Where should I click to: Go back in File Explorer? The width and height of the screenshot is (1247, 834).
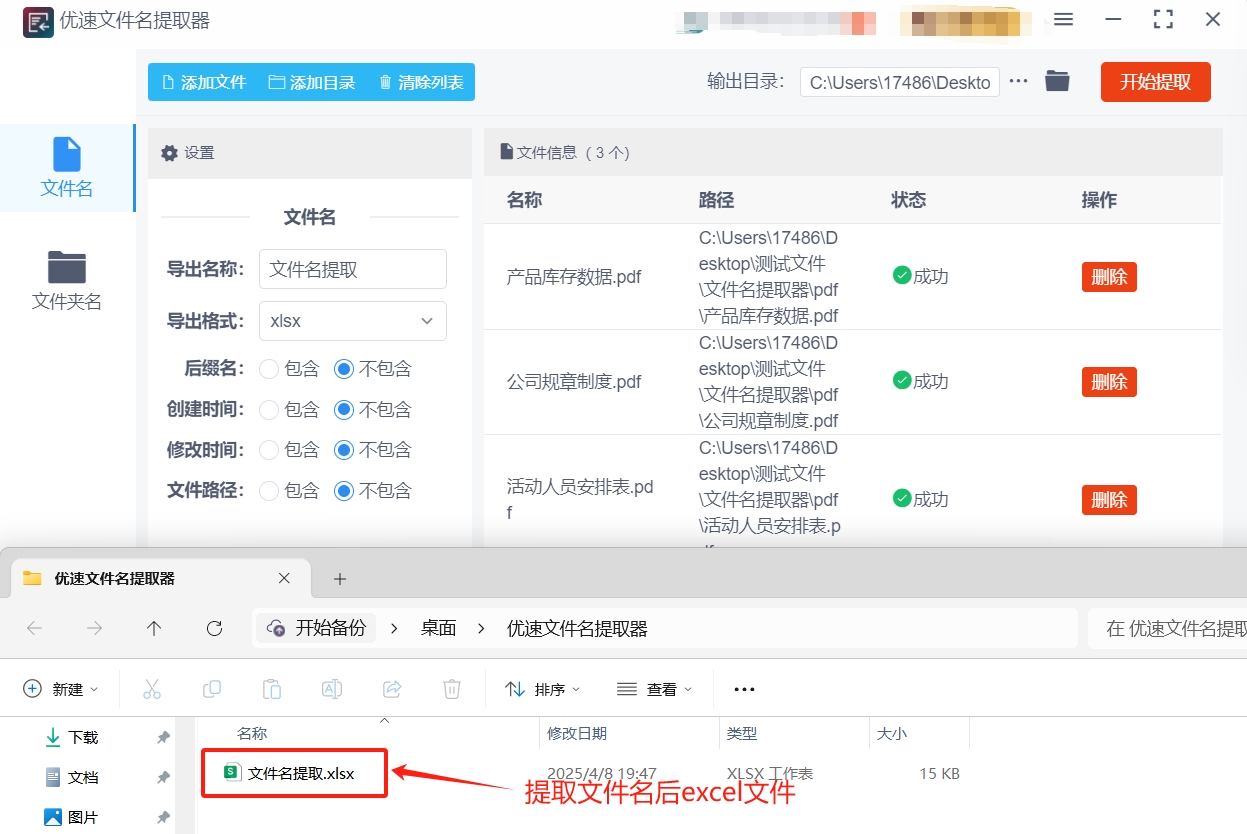(34, 628)
